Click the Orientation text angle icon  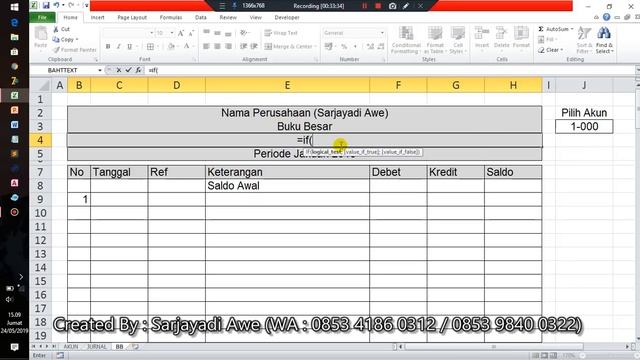tap(244, 33)
